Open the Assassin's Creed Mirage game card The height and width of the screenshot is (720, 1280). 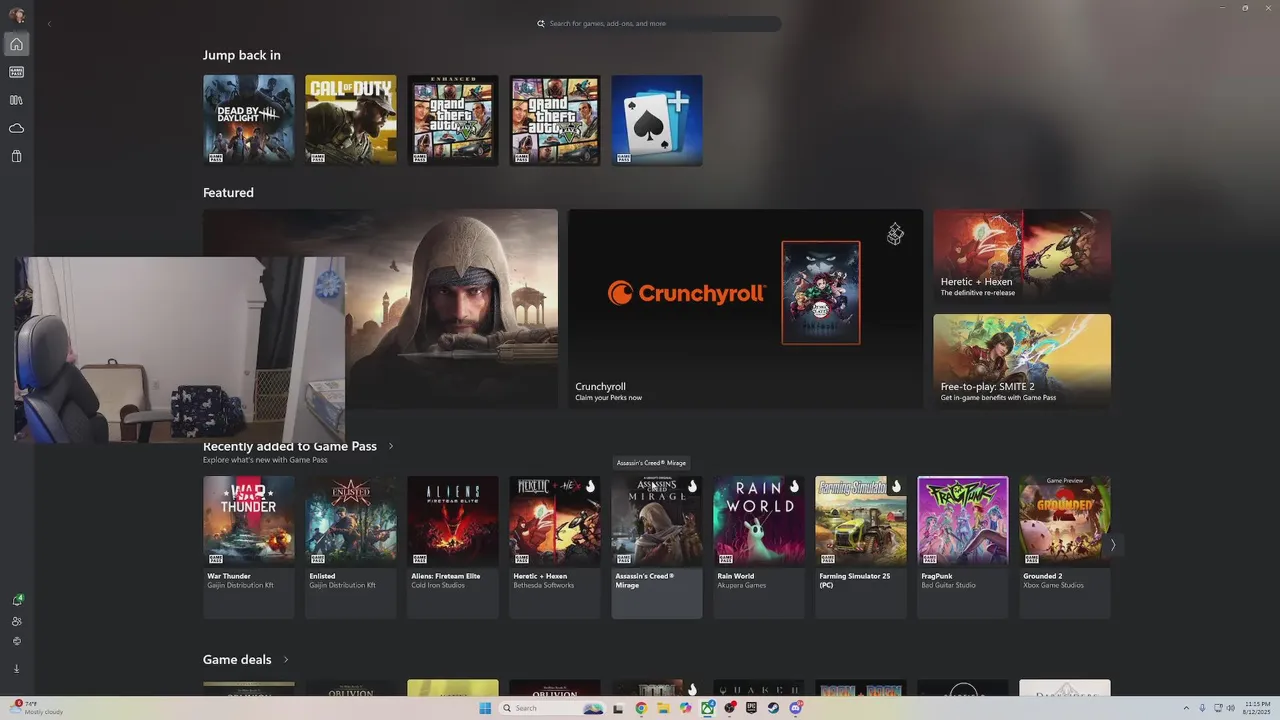click(x=657, y=547)
